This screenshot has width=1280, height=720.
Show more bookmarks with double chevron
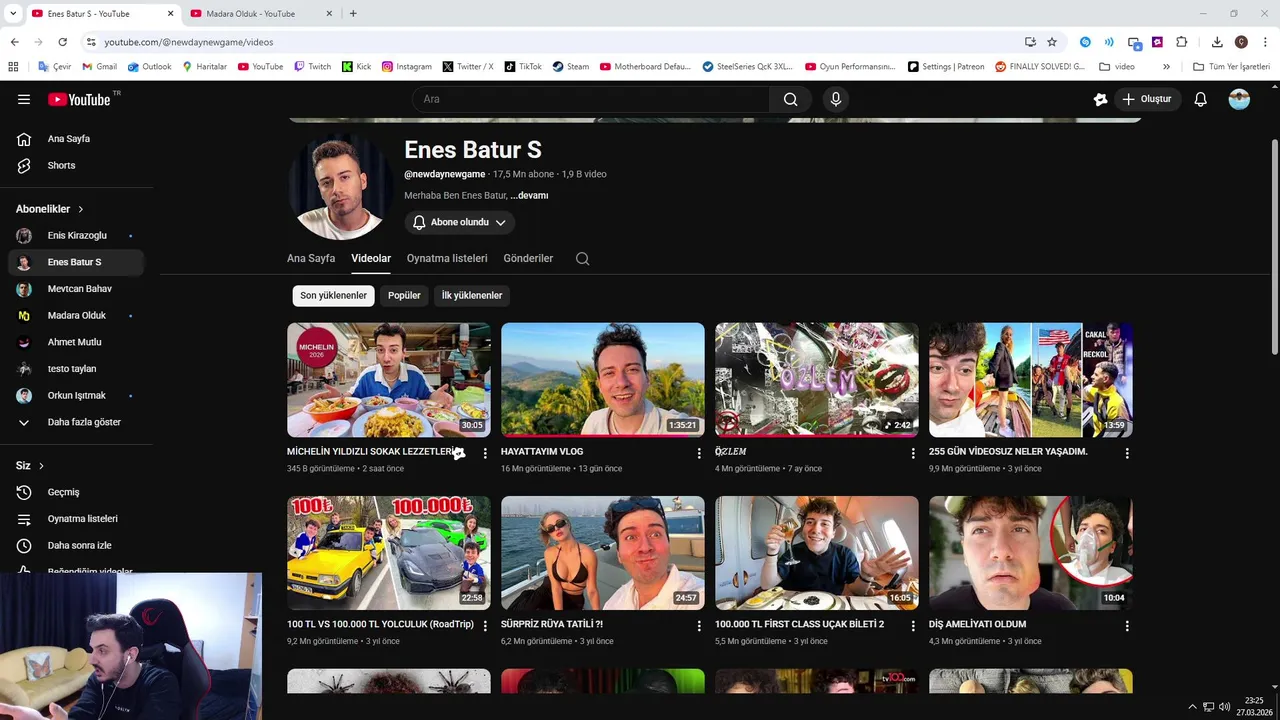click(1166, 67)
